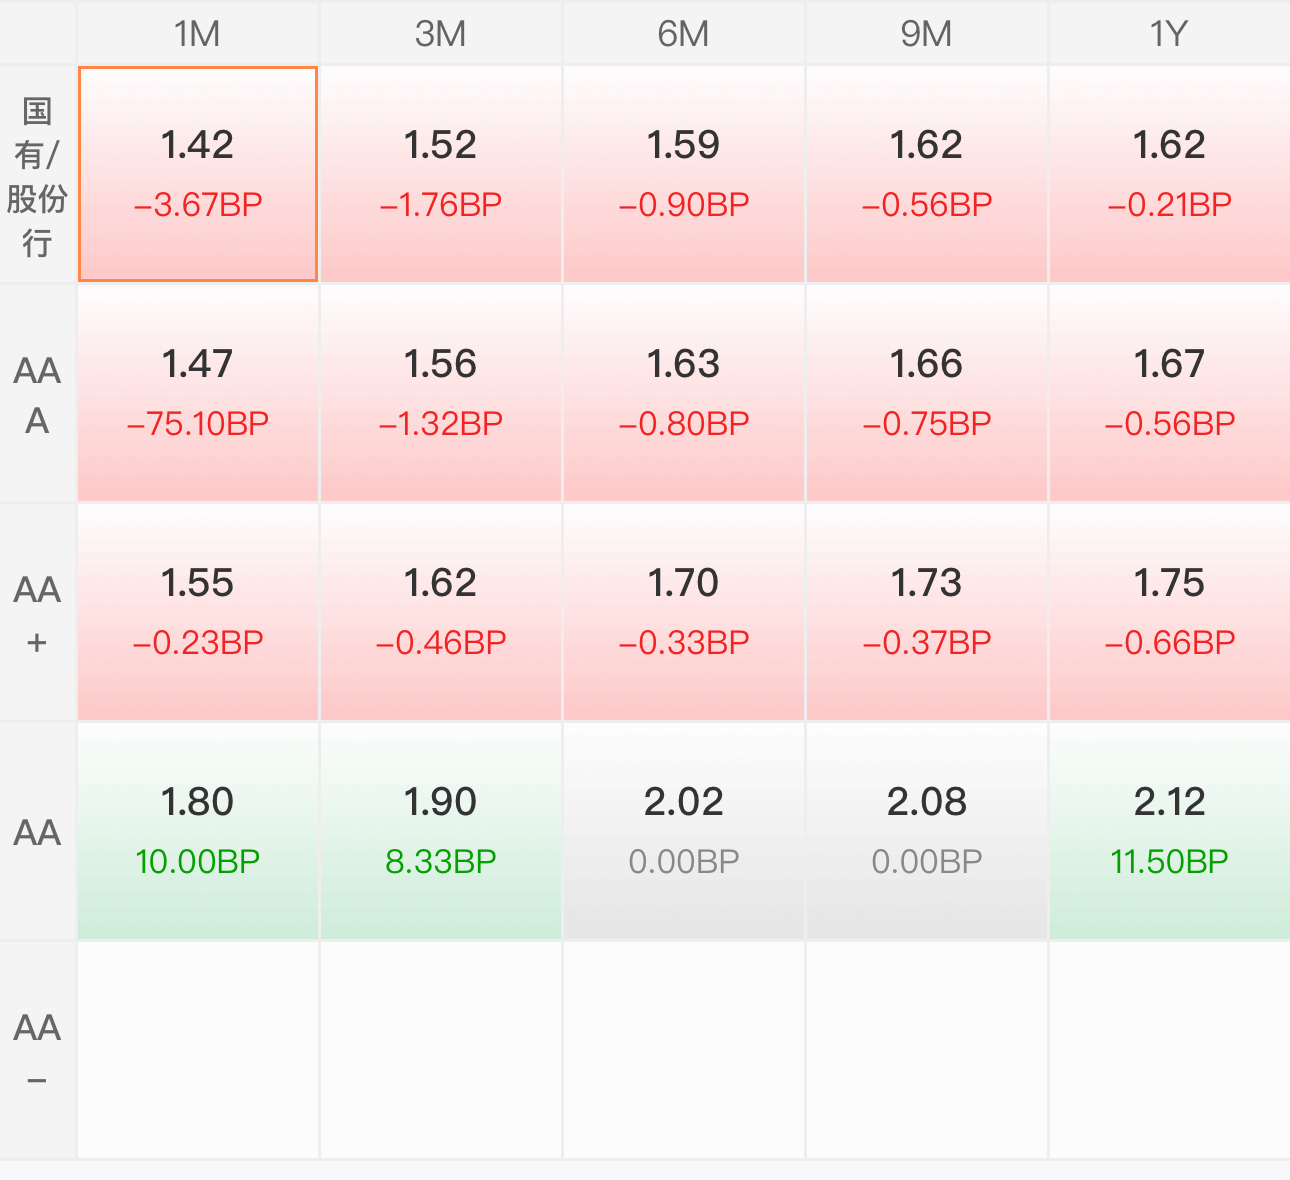Viewport: 1290px width, 1180px height.
Task: Click the AA 3M cell showing 8.33BP
Action: (x=441, y=831)
